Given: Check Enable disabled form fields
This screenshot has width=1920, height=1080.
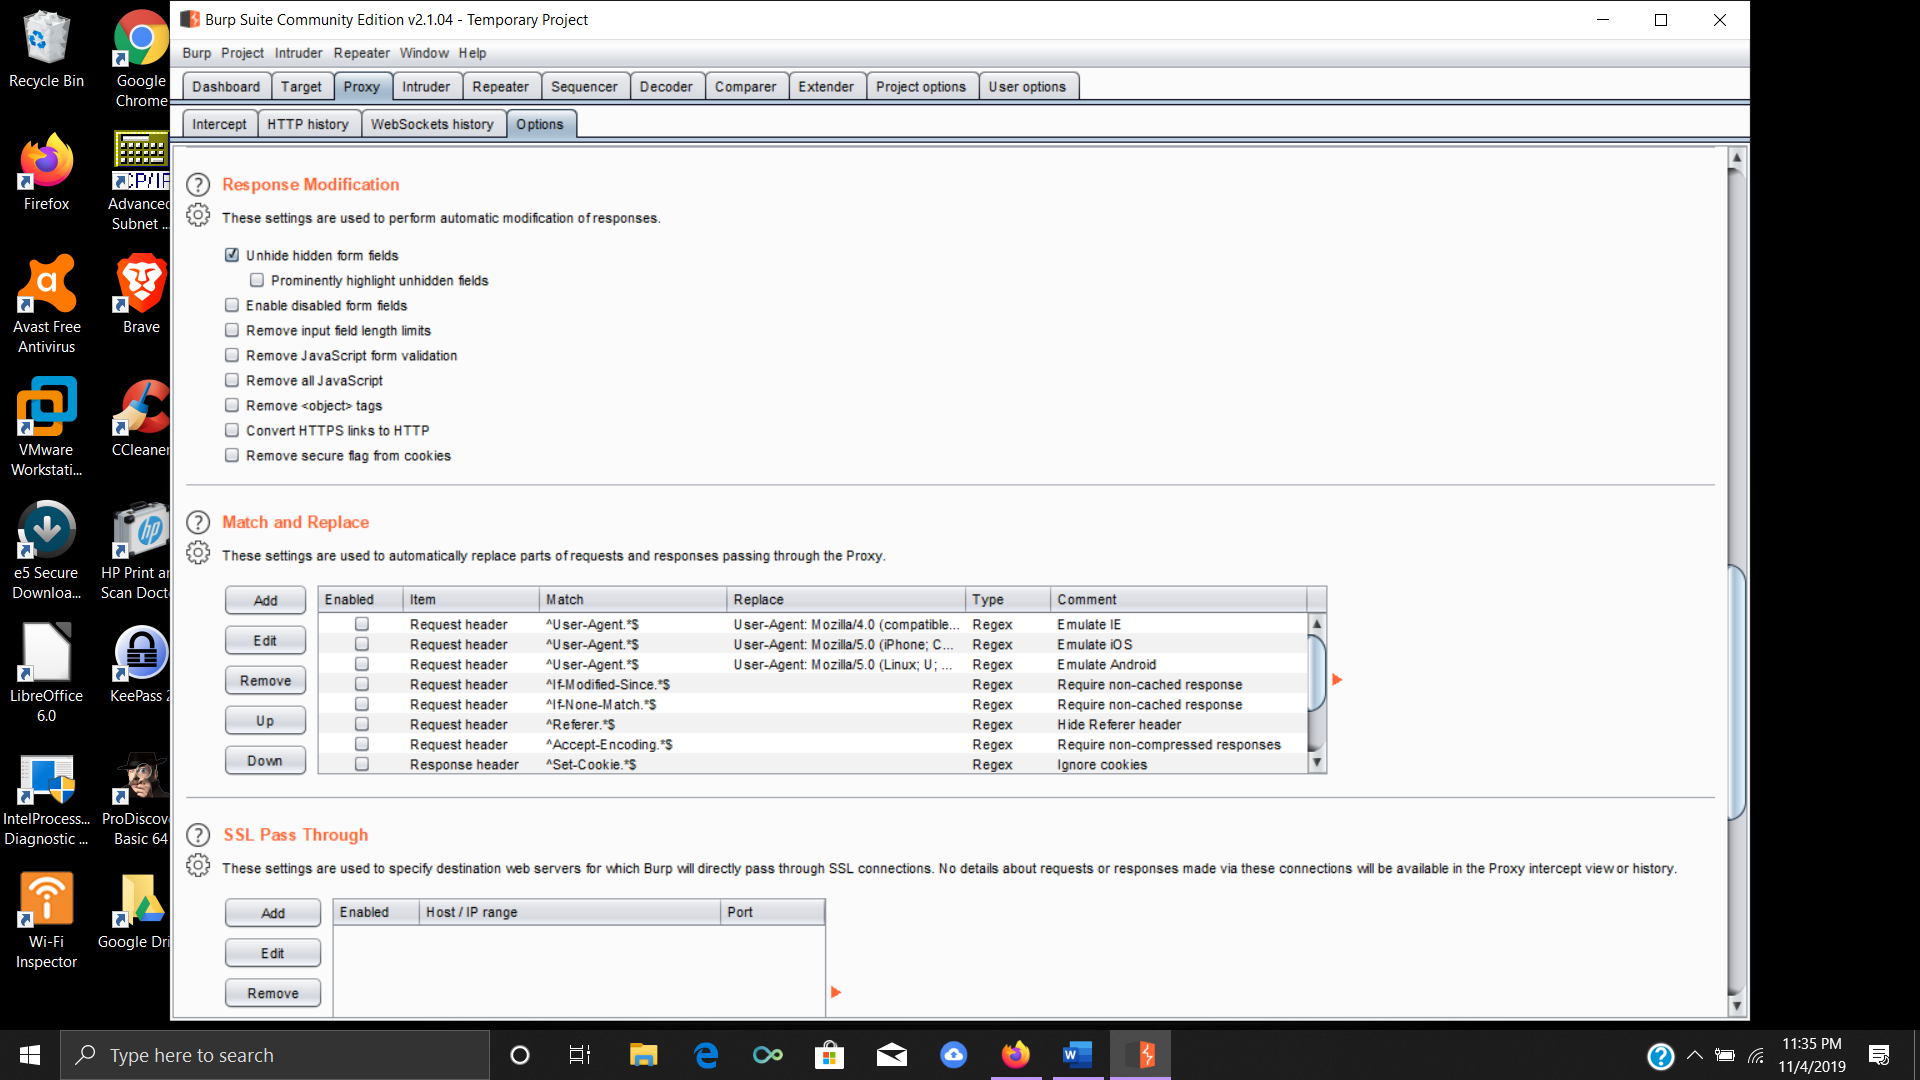Looking at the screenshot, I should coord(232,305).
